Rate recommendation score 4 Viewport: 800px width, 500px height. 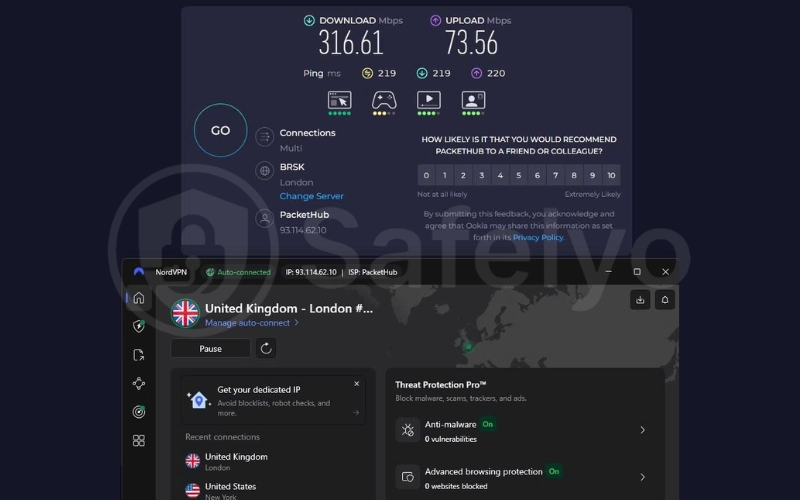coord(500,175)
